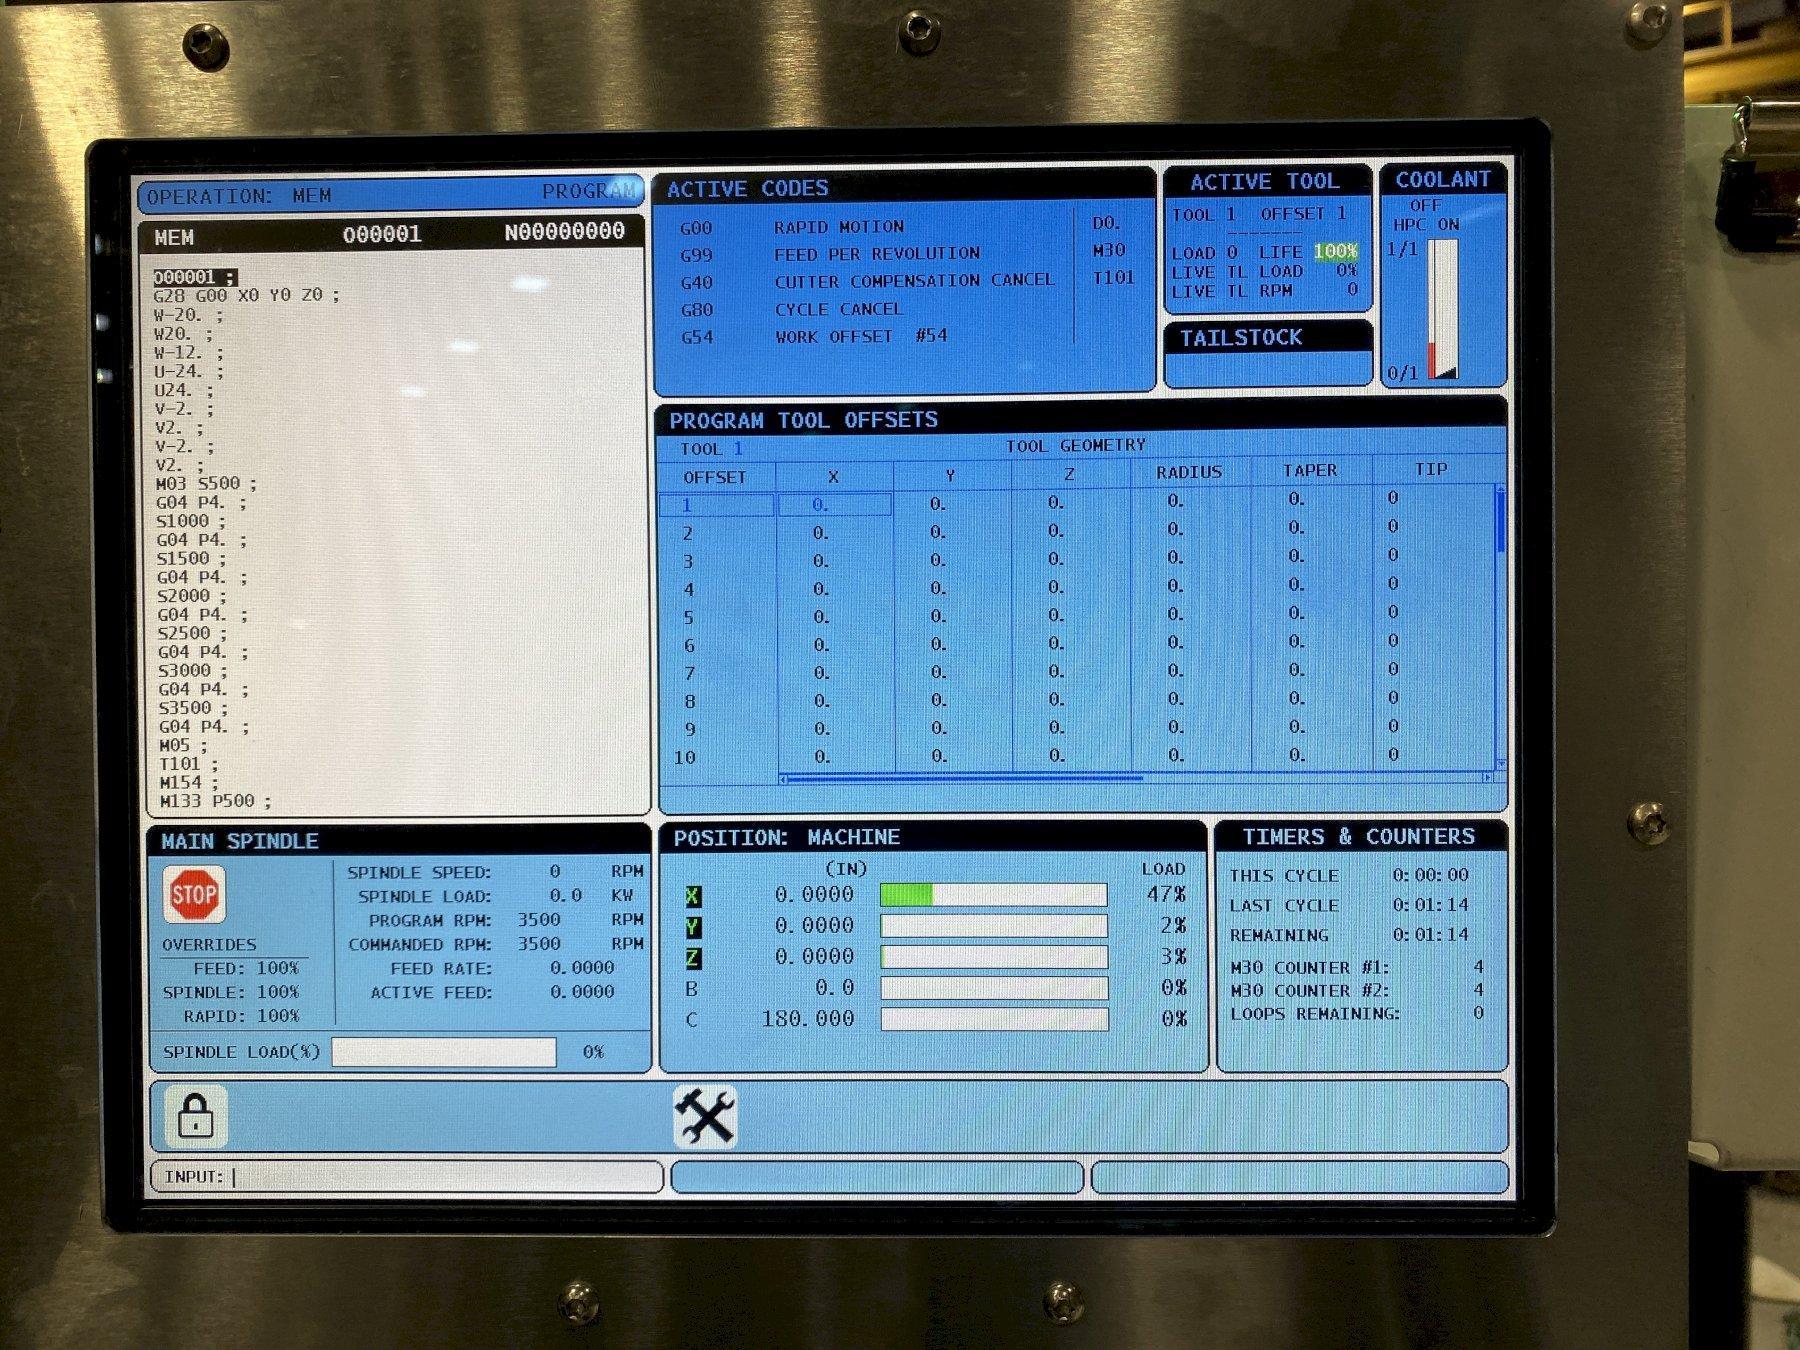The image size is (1800, 1350).
Task: Click the M154 program line
Action: point(188,783)
